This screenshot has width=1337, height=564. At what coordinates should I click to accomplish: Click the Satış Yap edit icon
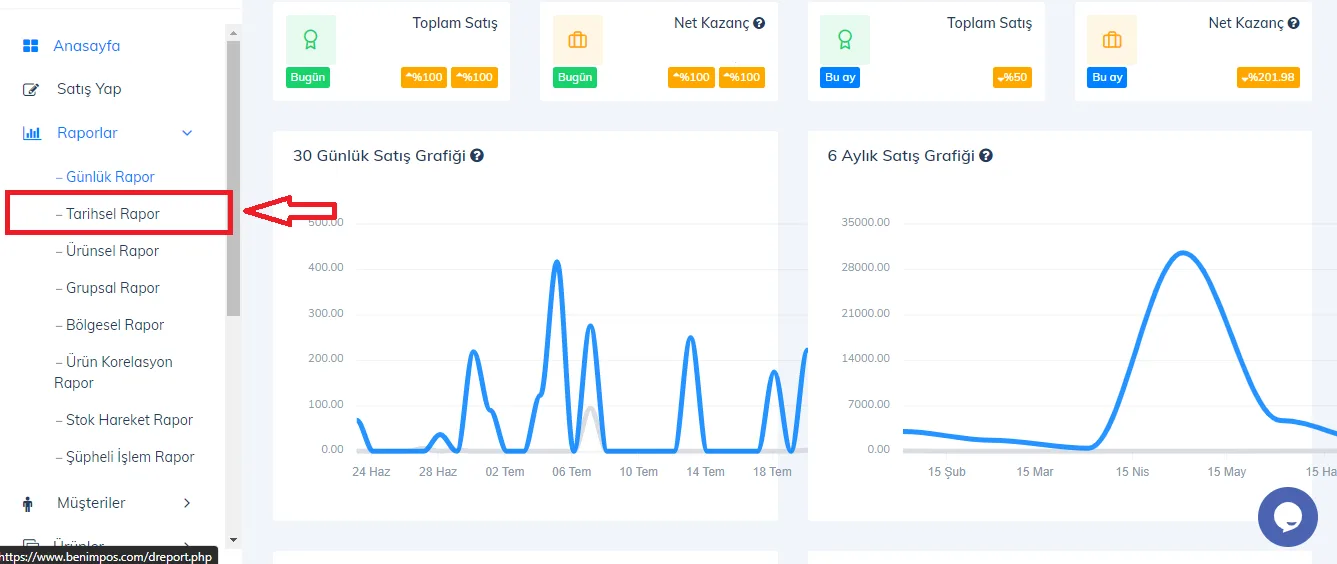click(x=31, y=89)
